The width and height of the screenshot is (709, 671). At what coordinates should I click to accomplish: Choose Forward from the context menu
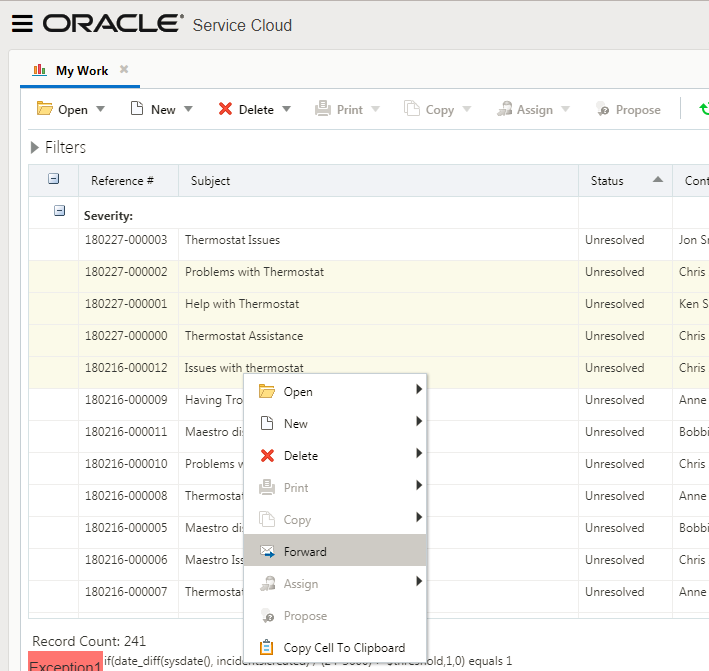[305, 552]
